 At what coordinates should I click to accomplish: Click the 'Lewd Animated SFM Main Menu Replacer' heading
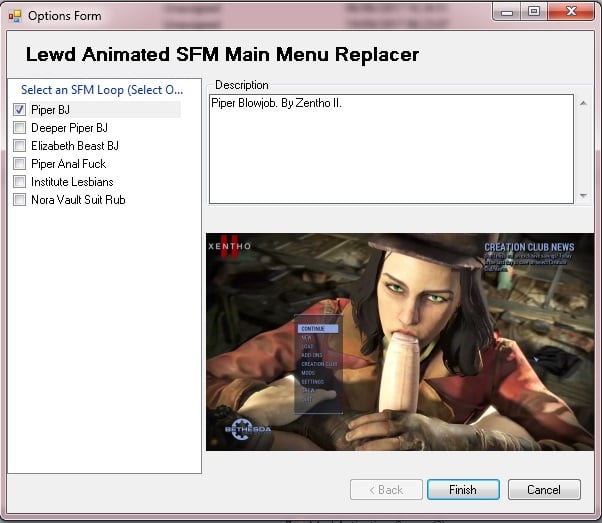222,54
